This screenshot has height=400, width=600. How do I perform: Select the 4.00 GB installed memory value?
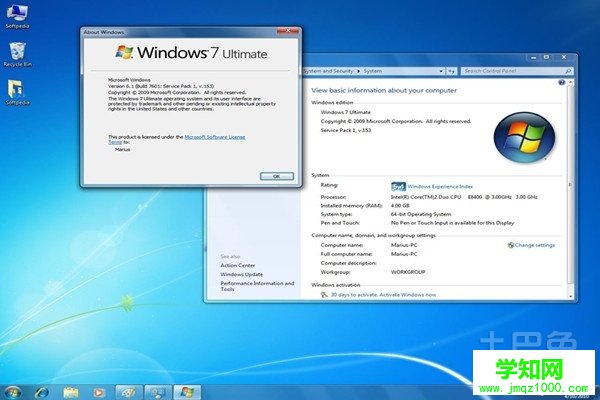point(400,206)
